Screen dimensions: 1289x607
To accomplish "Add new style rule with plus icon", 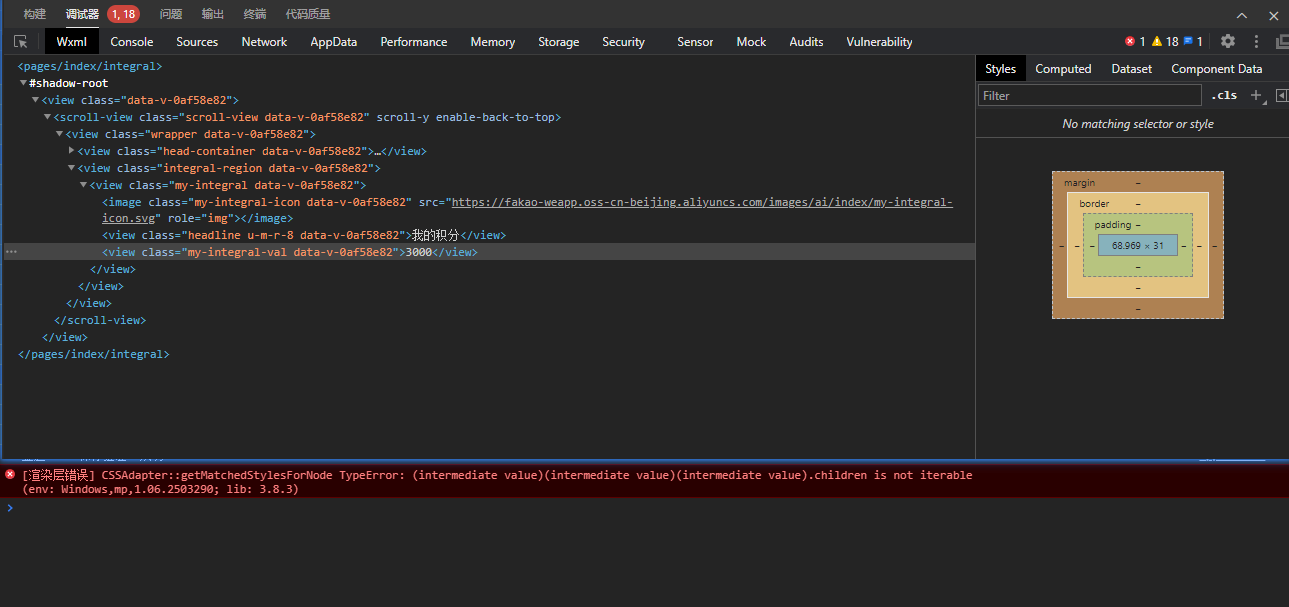I will 1257,95.
